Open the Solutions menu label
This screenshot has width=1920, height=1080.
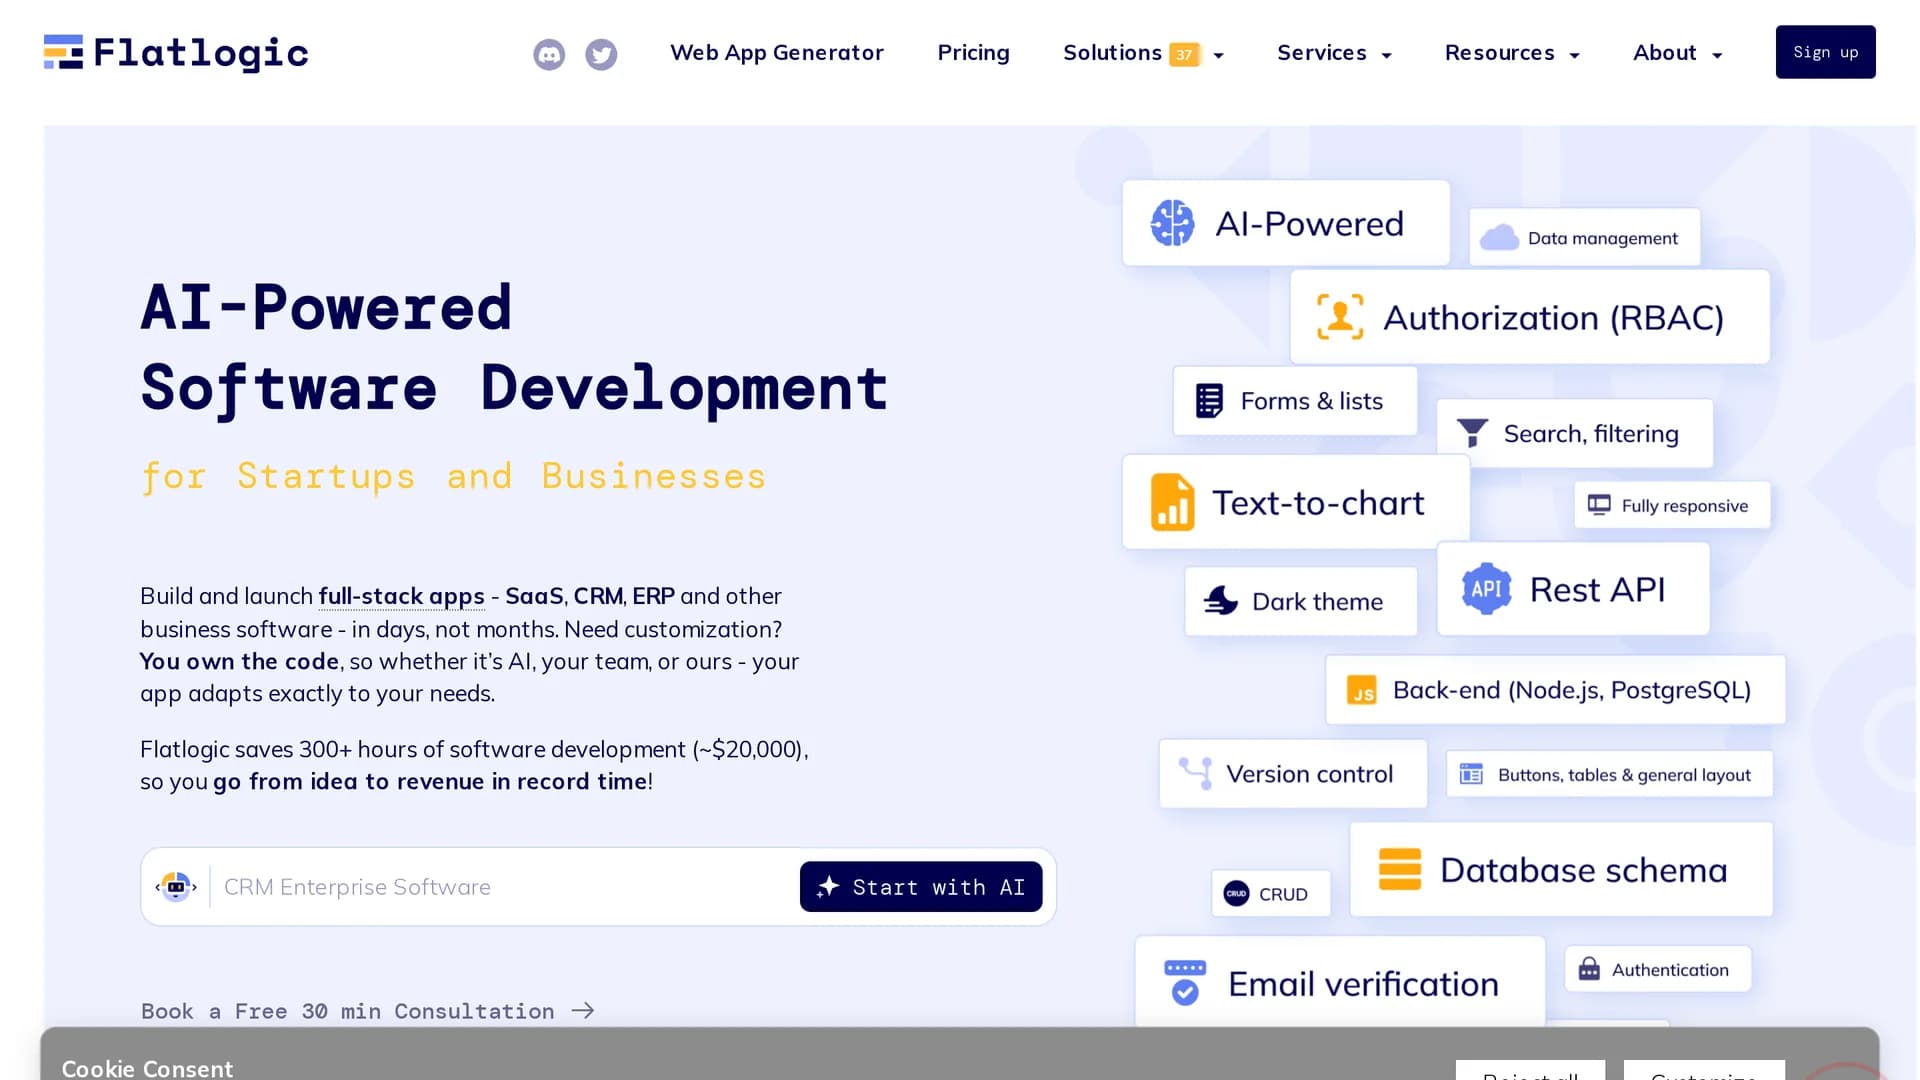point(1112,52)
